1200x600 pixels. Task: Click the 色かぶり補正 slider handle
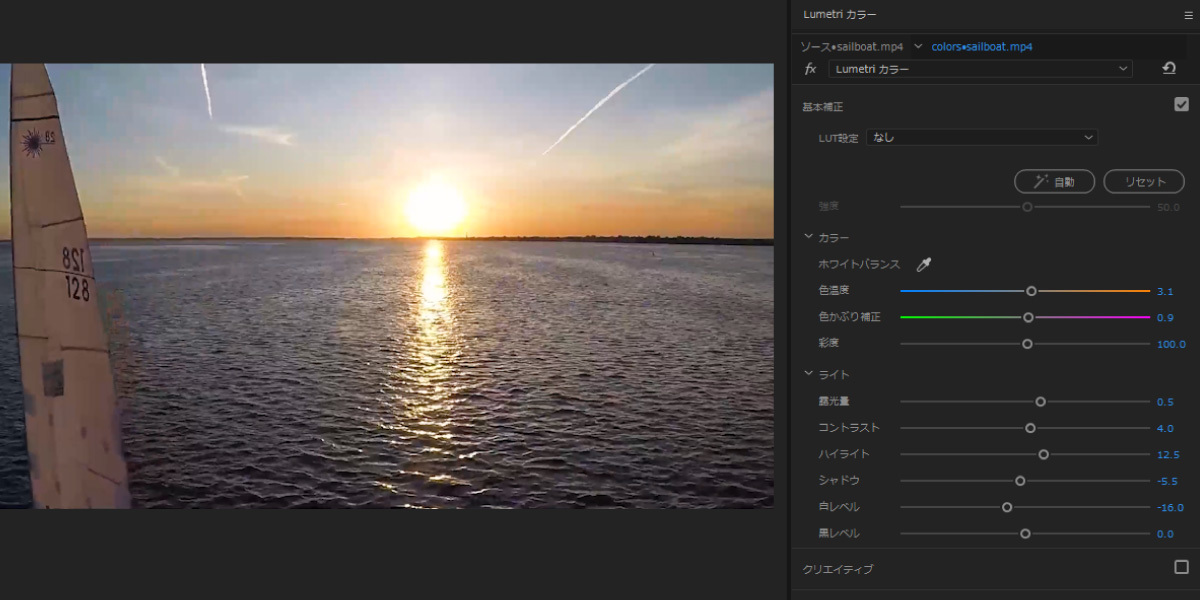[1028, 317]
